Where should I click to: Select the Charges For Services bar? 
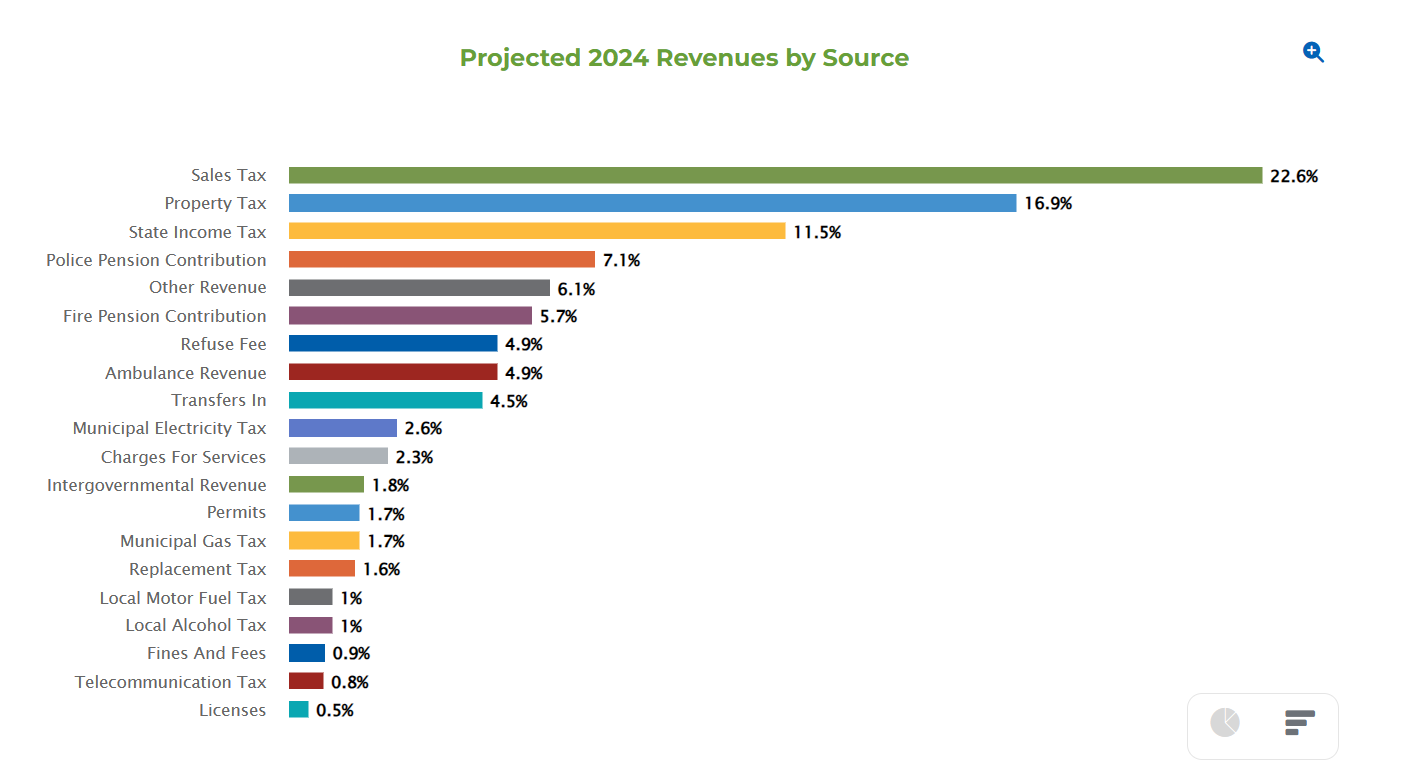click(338, 456)
